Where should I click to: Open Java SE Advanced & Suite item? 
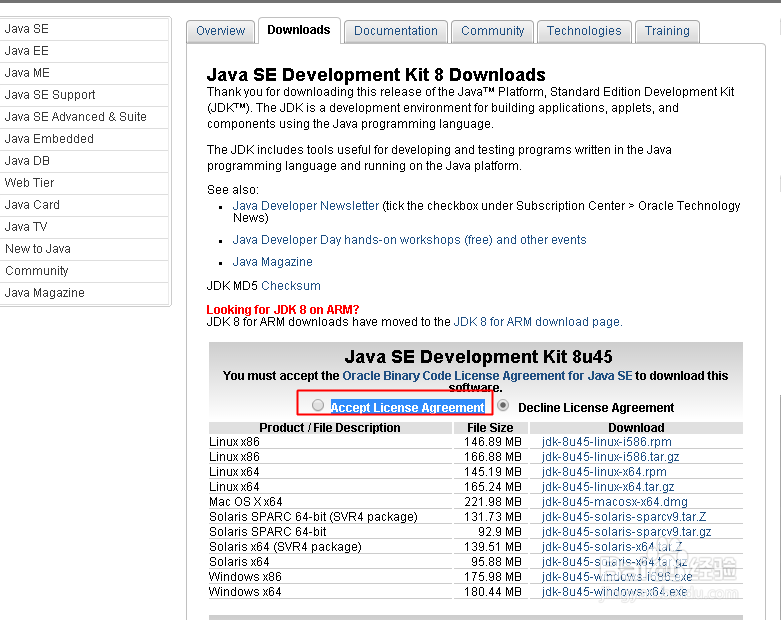(84, 117)
